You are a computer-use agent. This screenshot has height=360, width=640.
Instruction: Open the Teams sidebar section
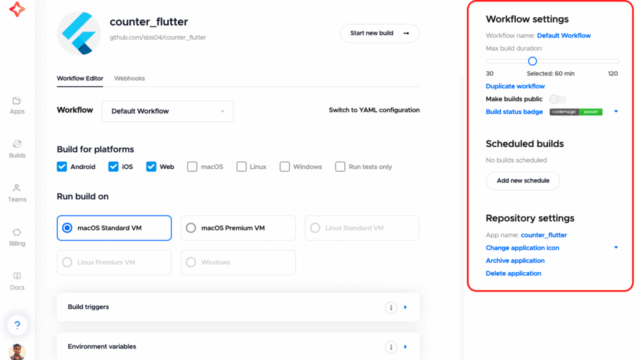pyautogui.click(x=17, y=193)
